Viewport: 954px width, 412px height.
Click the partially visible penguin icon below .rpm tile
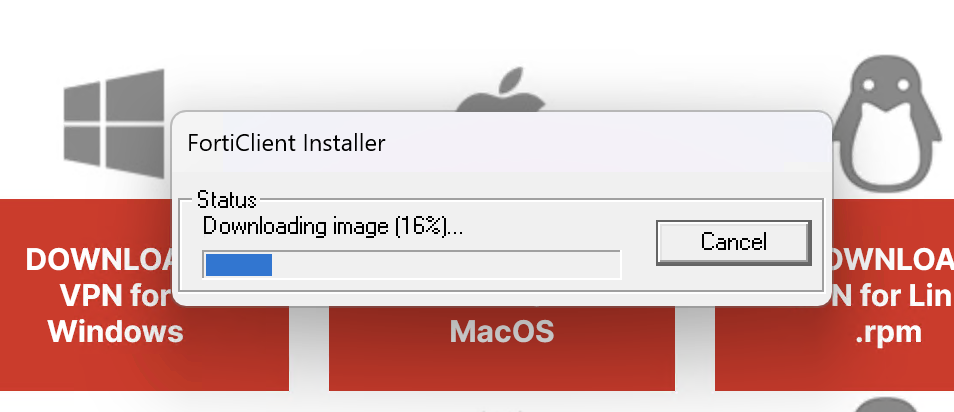pyautogui.click(x=886, y=405)
